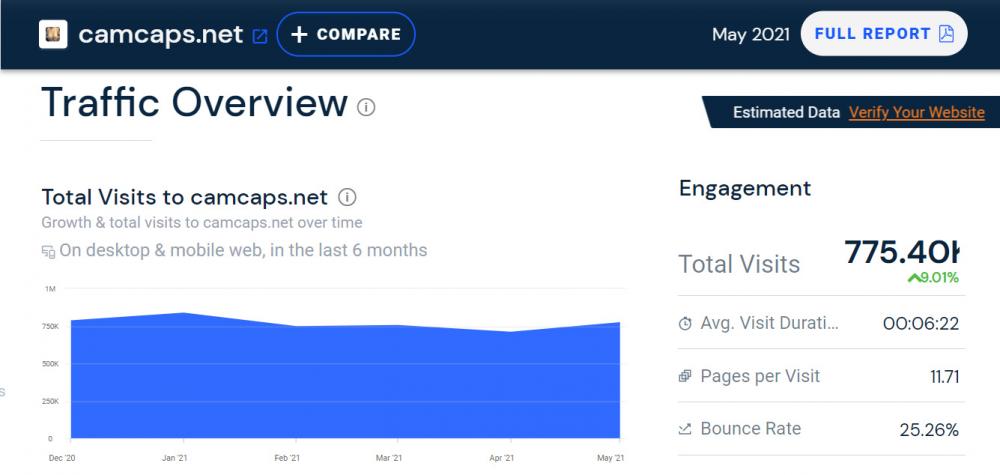Click the camcaps.net domain name in header
This screenshot has width=1000, height=475.
(160, 34)
